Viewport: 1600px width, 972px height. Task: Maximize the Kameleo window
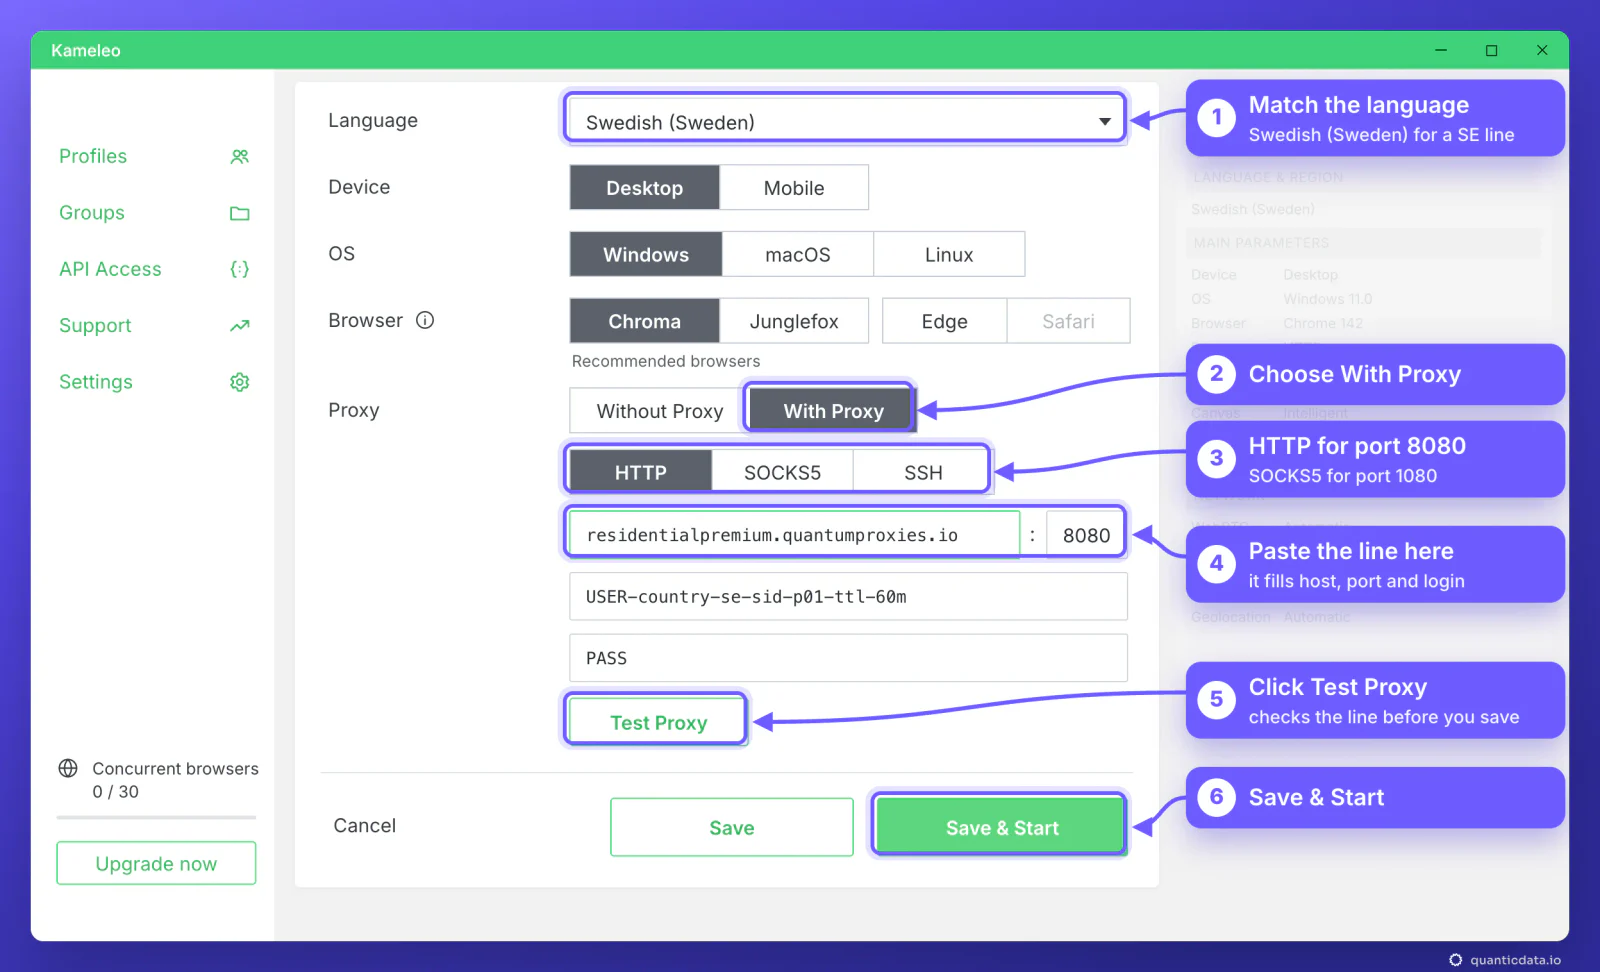click(1491, 50)
